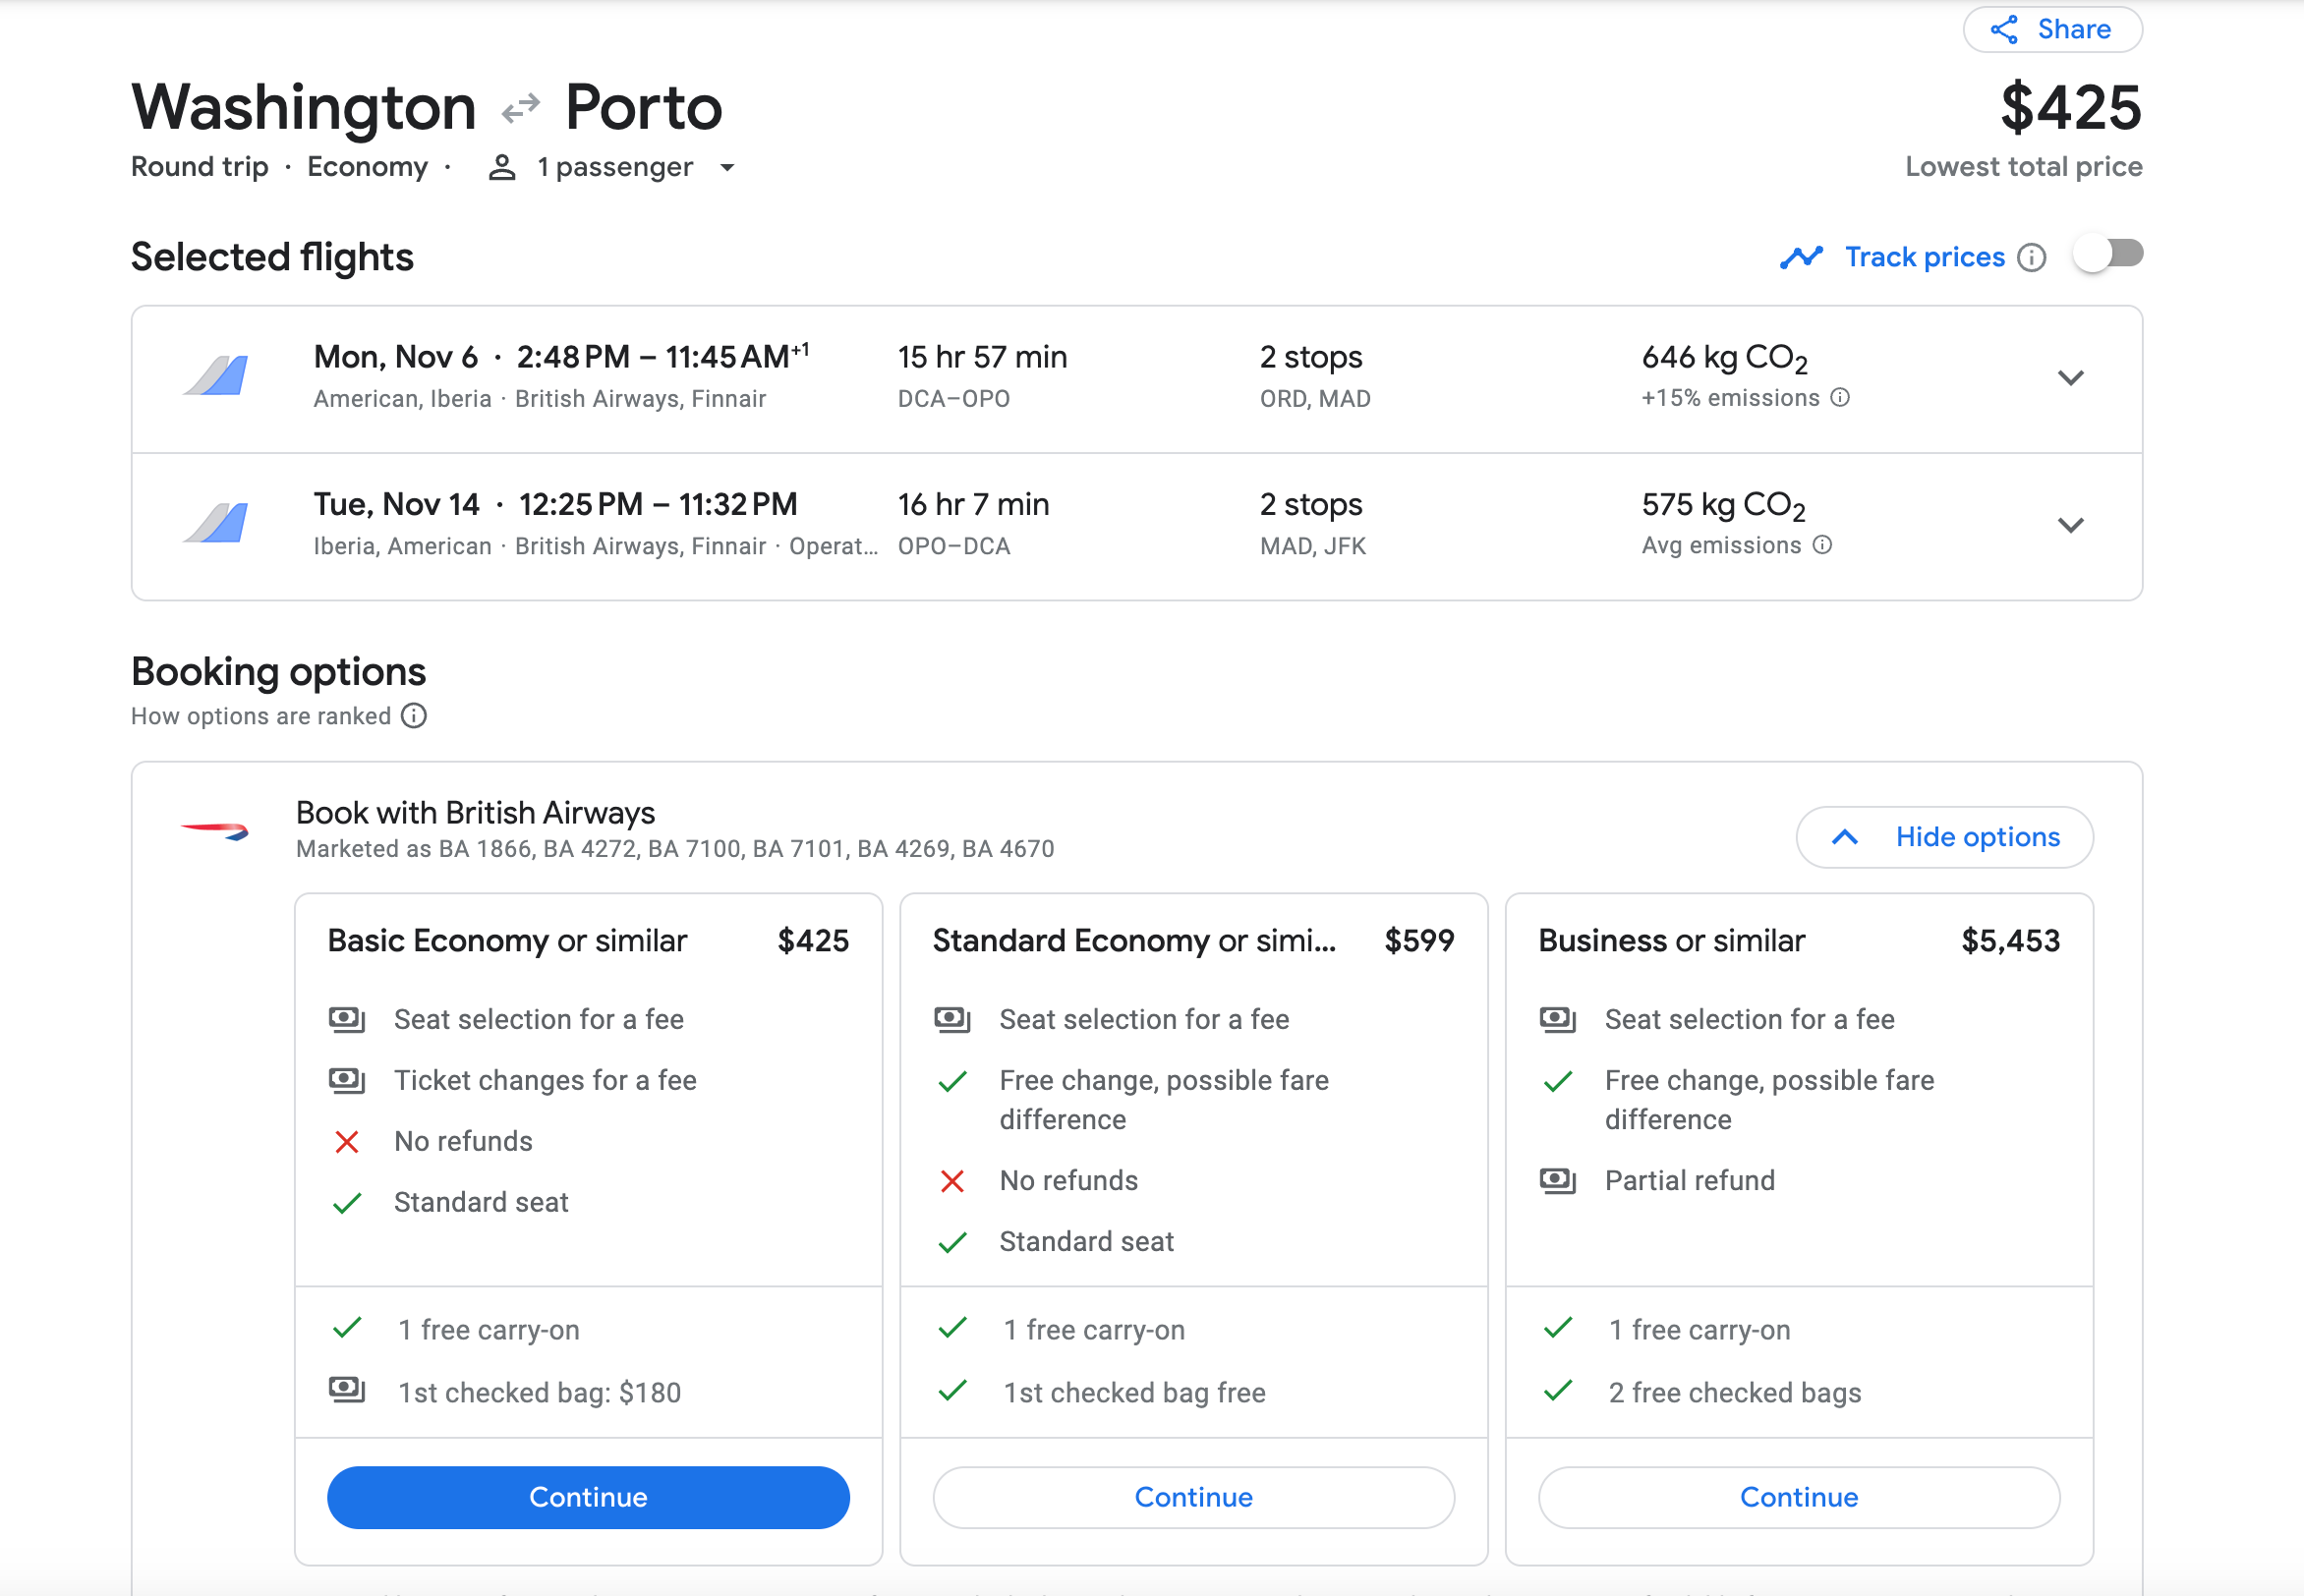Click Basic Economy 1st checked bag fee icon
Image resolution: width=2304 pixels, height=1596 pixels.
347,1389
